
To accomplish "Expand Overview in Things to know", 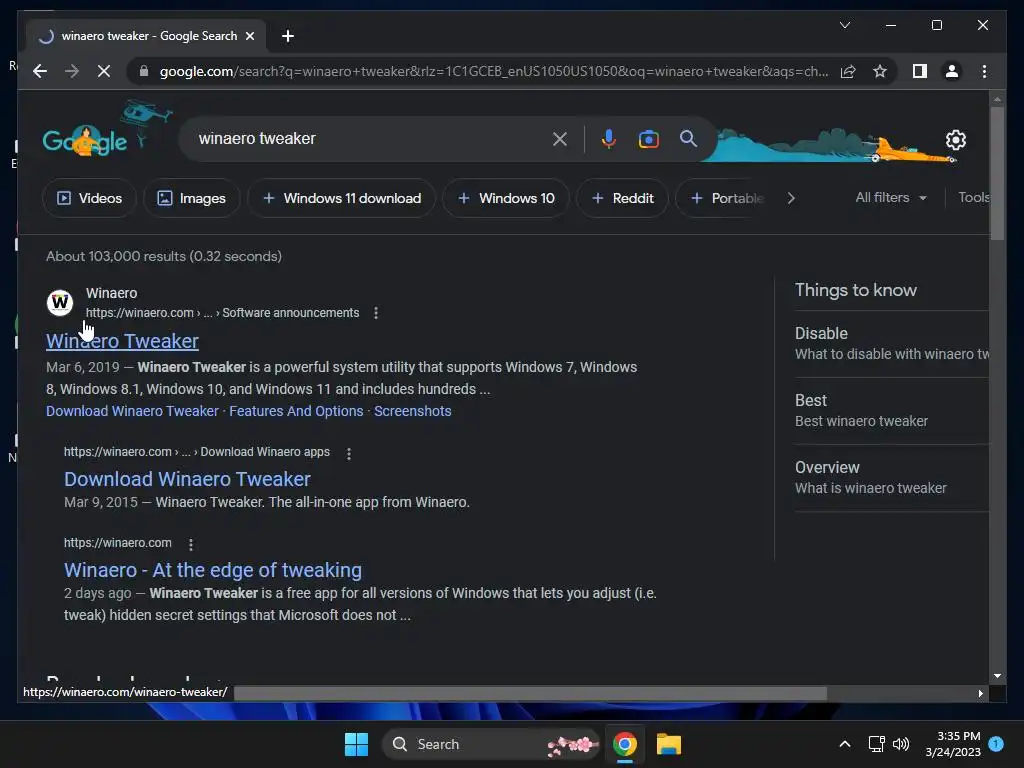I will 891,478.
